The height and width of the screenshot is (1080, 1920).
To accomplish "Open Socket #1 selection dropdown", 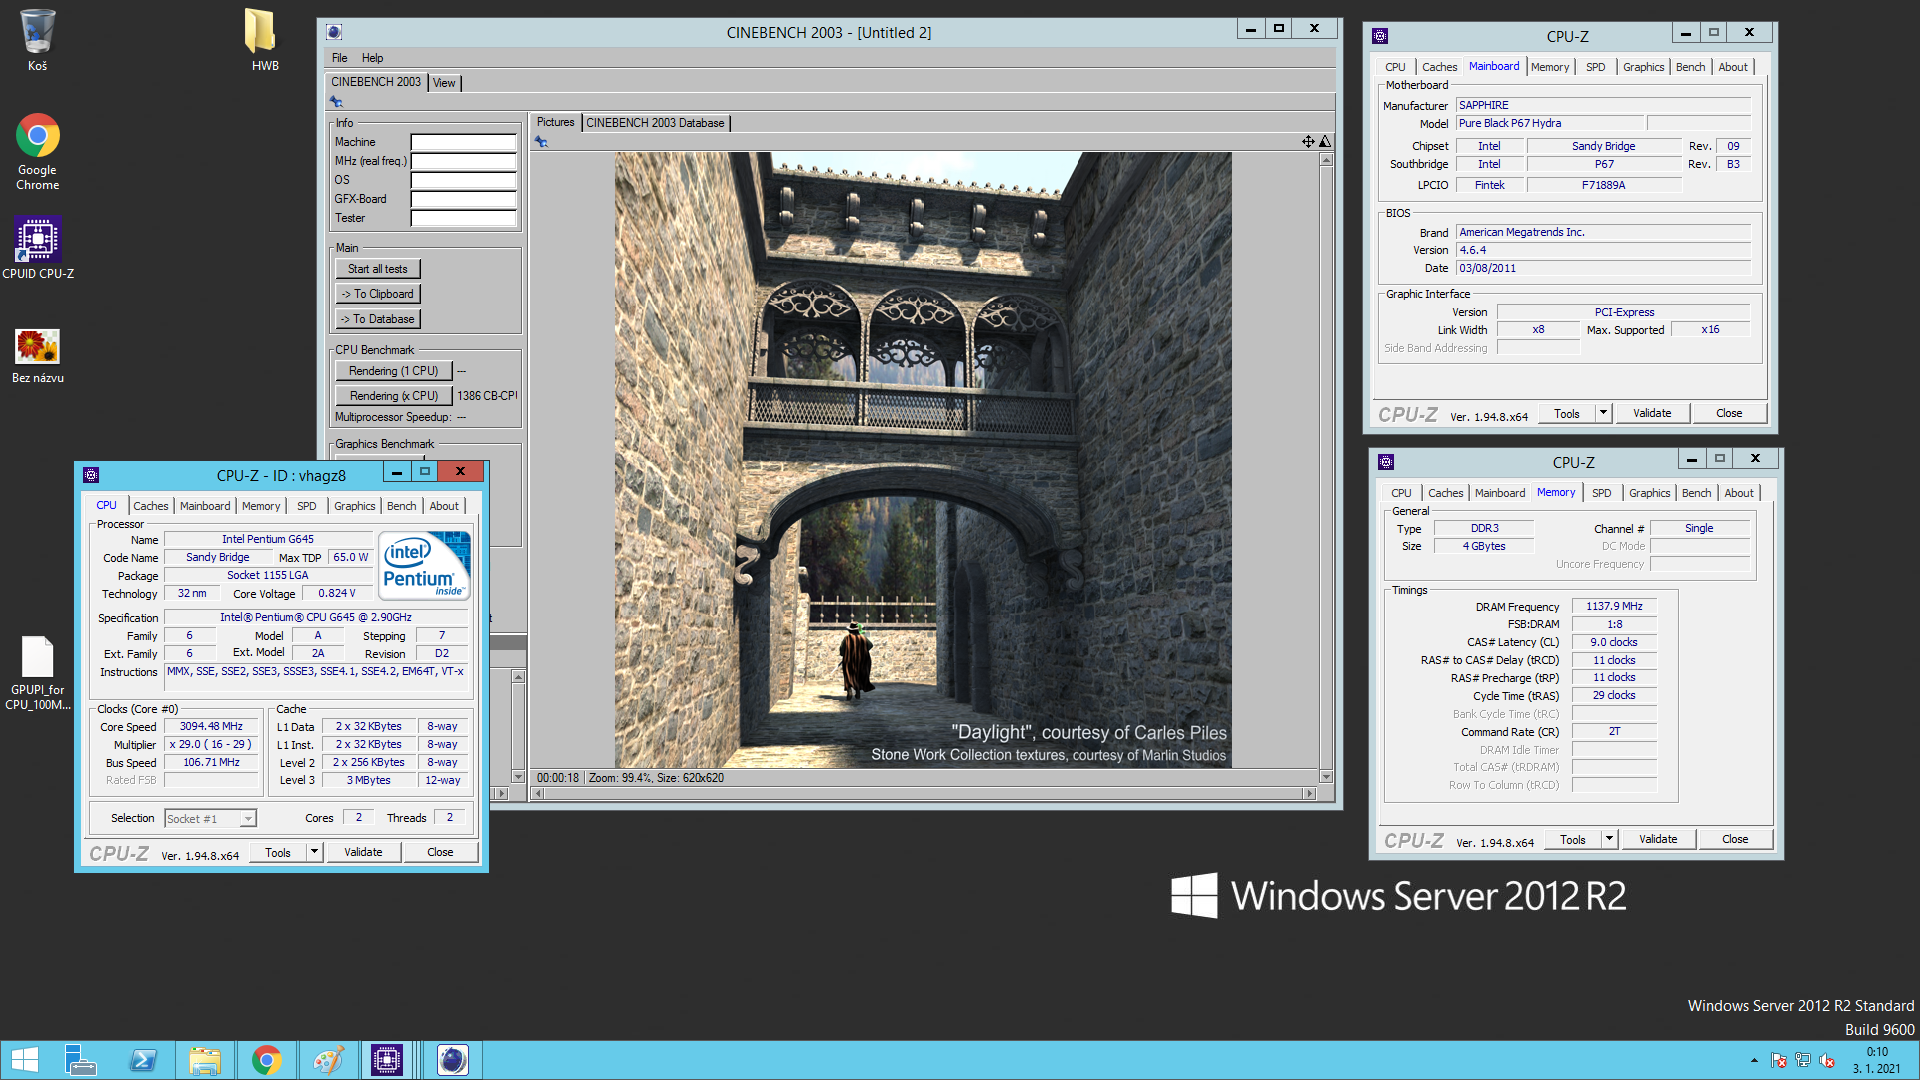I will pos(210,819).
